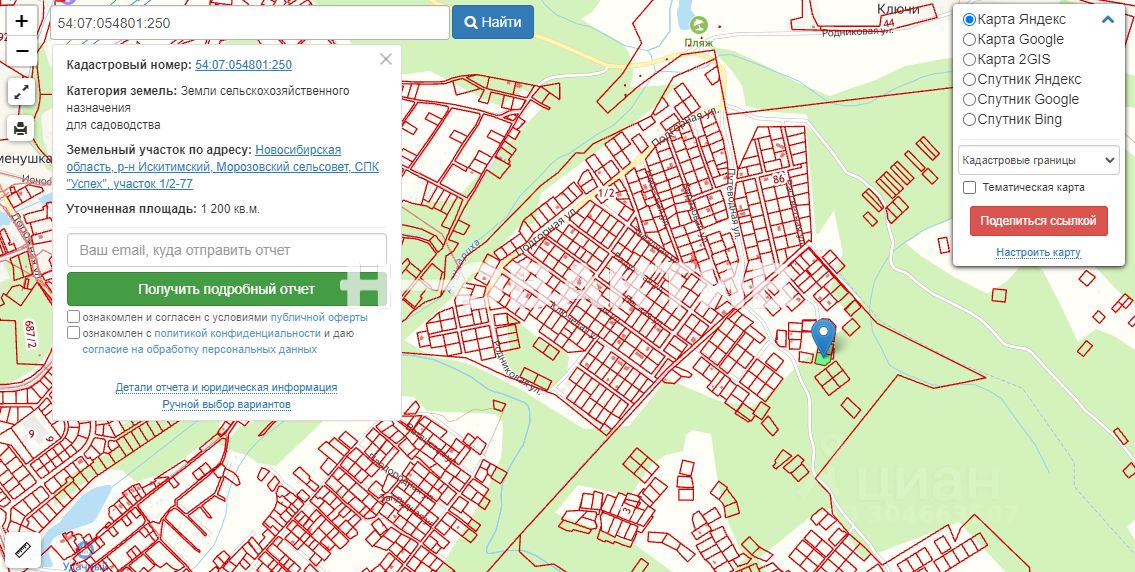The width and height of the screenshot is (1135, 572).
Task: Open cadastral number link 54:07:054801:250
Action: (243, 64)
